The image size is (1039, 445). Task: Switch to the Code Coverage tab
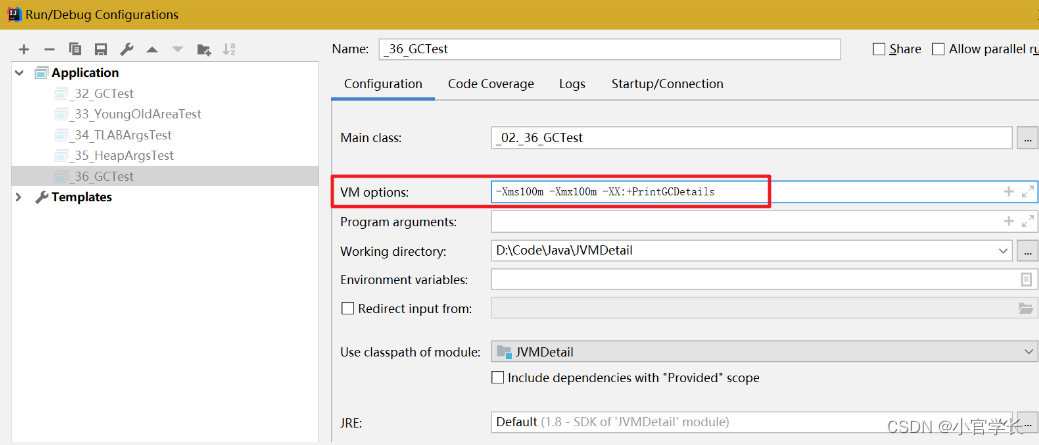(490, 84)
